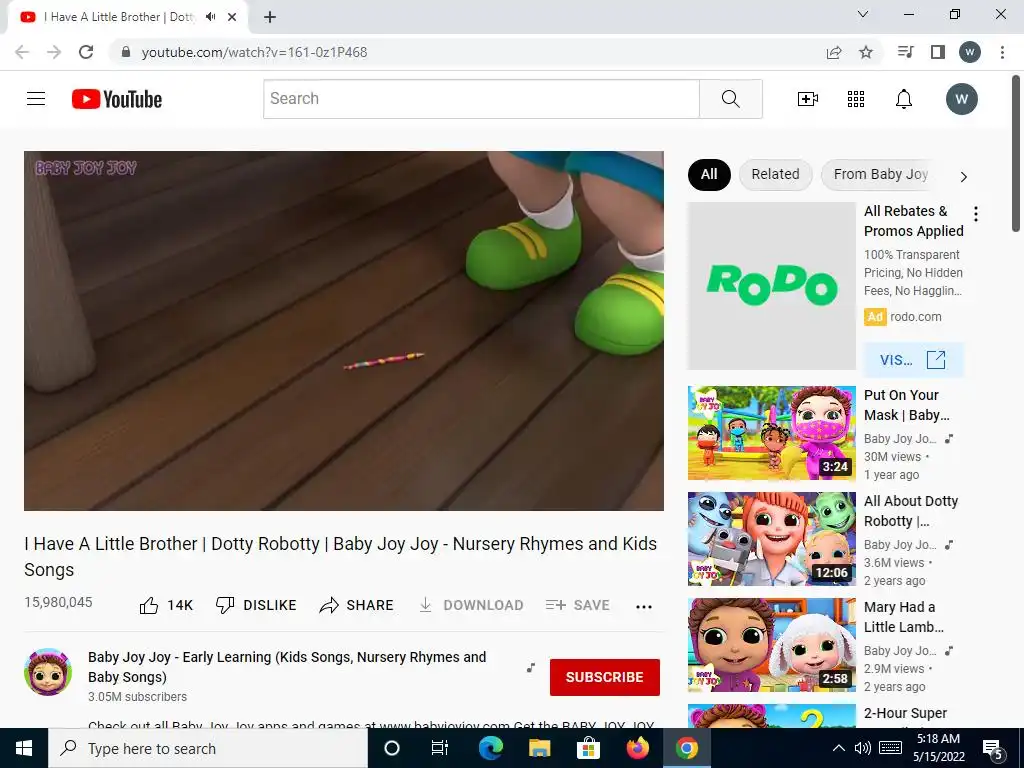Open the YouTube hamburger guide menu
This screenshot has height=768, width=1024.
[x=36, y=99]
